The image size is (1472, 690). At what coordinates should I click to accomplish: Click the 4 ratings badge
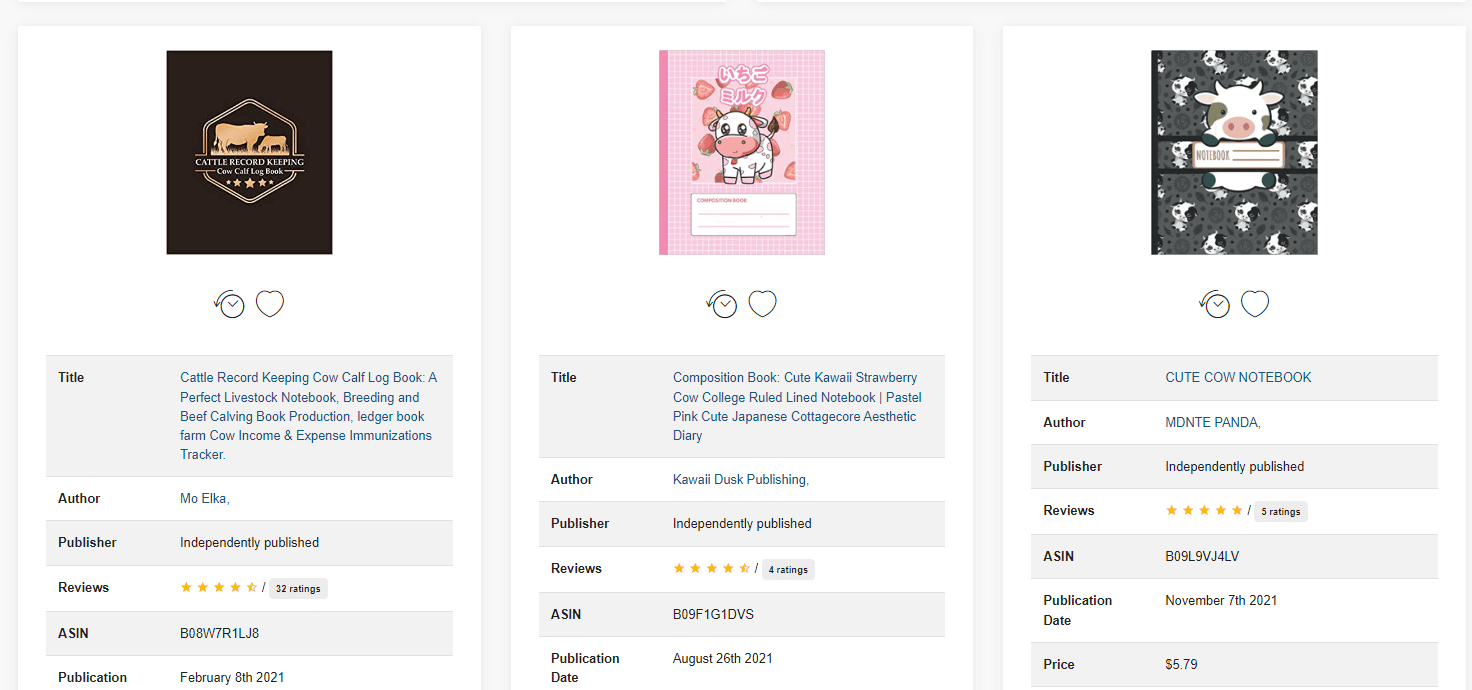tap(788, 569)
